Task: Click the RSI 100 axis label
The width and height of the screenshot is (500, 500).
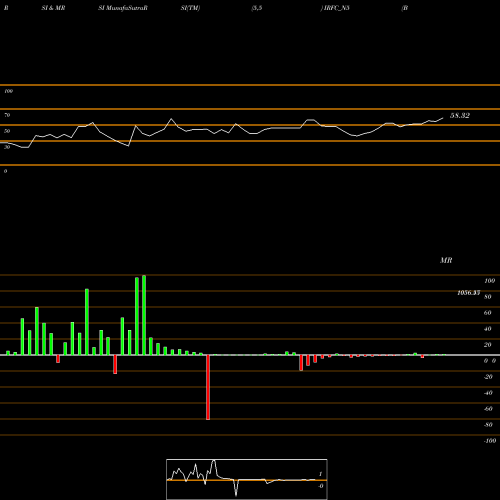Action: (8, 91)
